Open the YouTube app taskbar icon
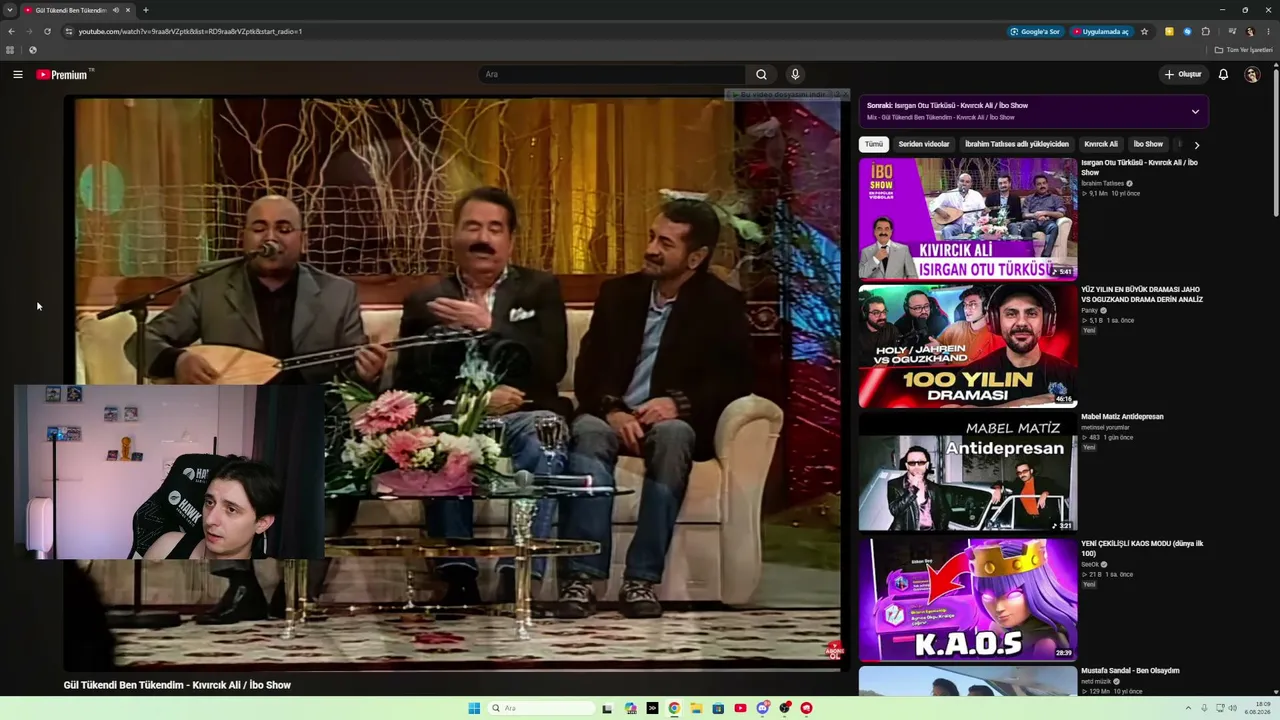Screen dimensions: 1280x720 pyautogui.click(x=740, y=708)
